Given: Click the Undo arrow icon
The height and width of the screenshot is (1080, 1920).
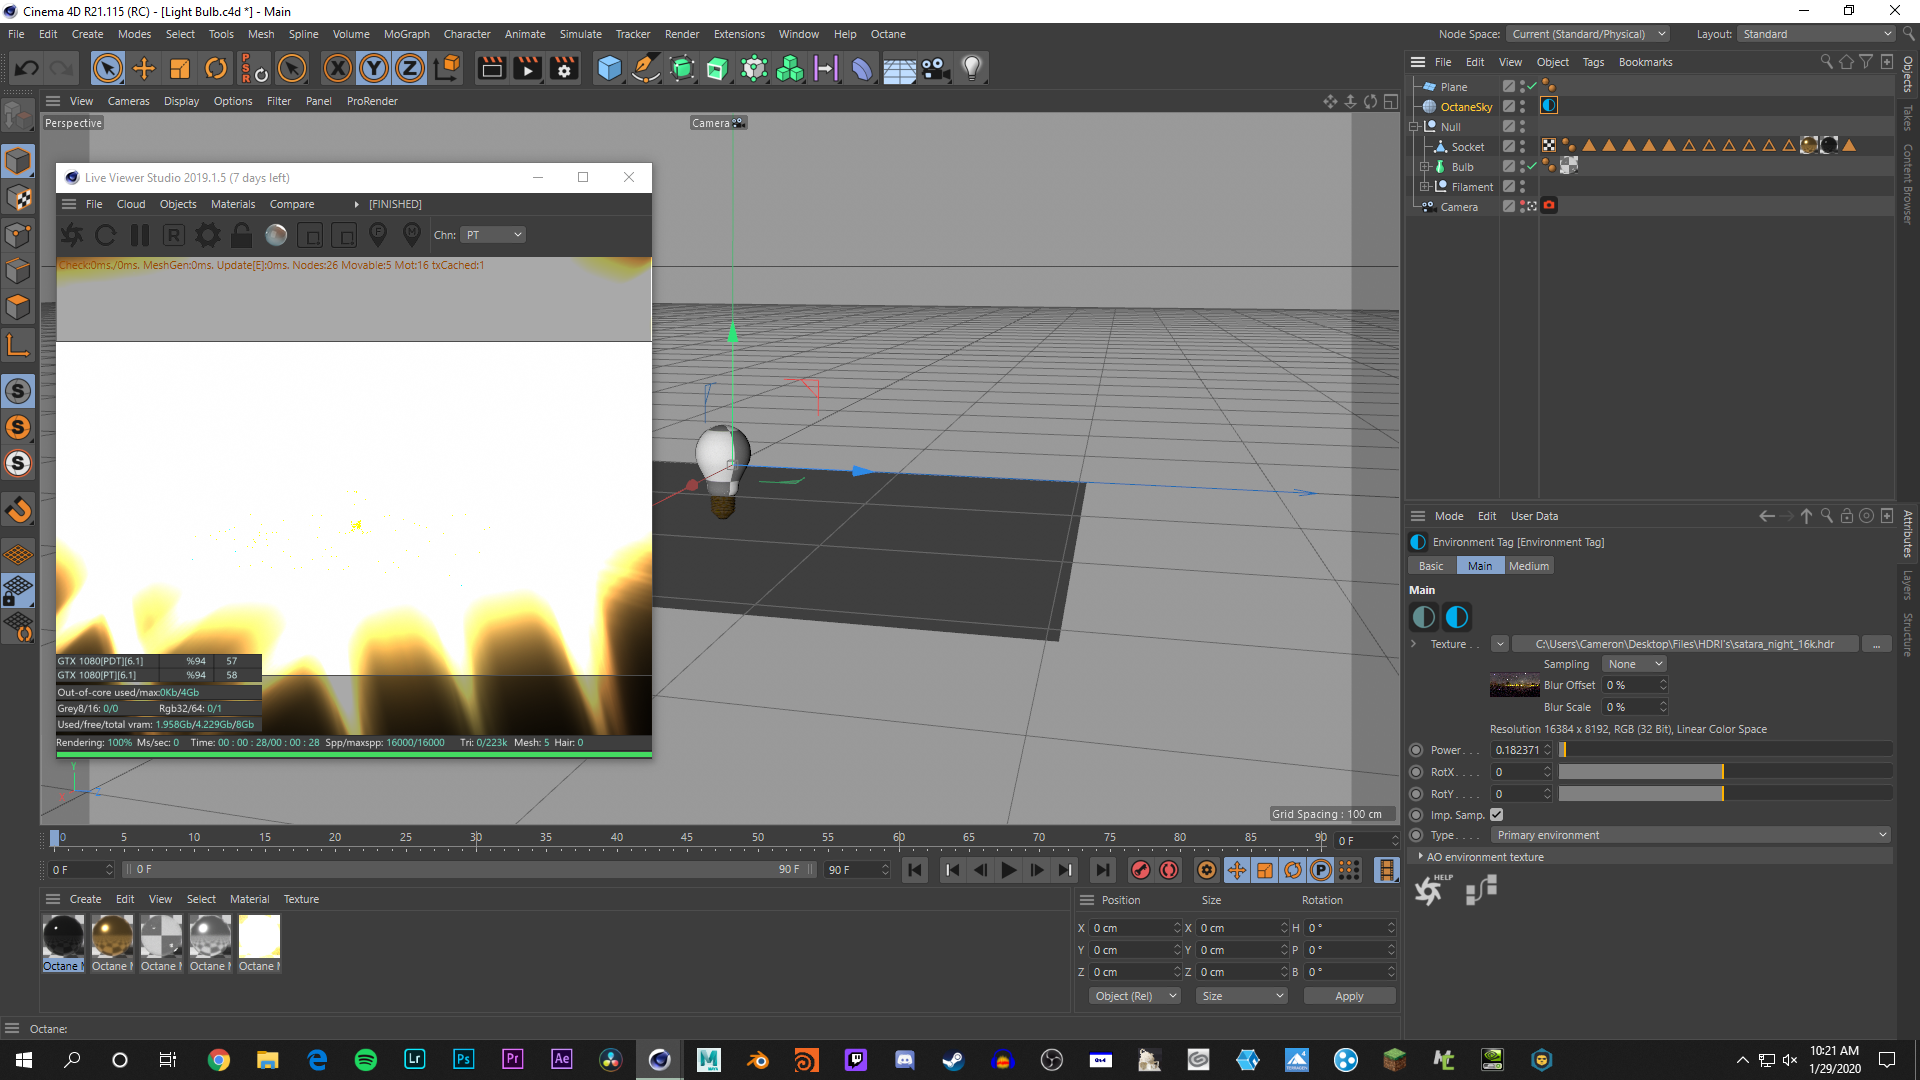Looking at the screenshot, I should [27, 69].
